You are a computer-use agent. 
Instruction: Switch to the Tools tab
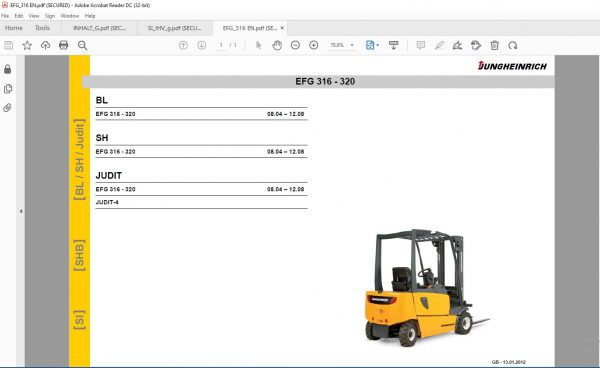[x=42, y=28]
